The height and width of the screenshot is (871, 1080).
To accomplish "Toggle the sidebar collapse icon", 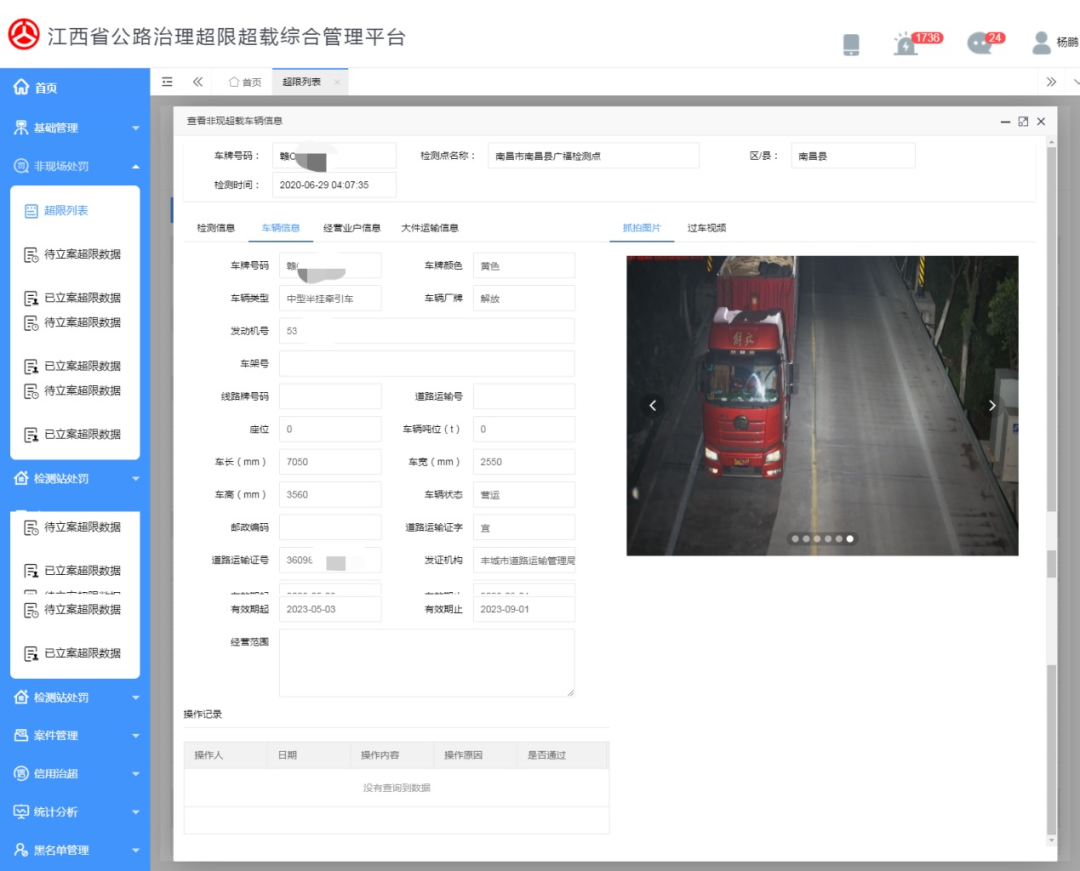I will pos(167,82).
